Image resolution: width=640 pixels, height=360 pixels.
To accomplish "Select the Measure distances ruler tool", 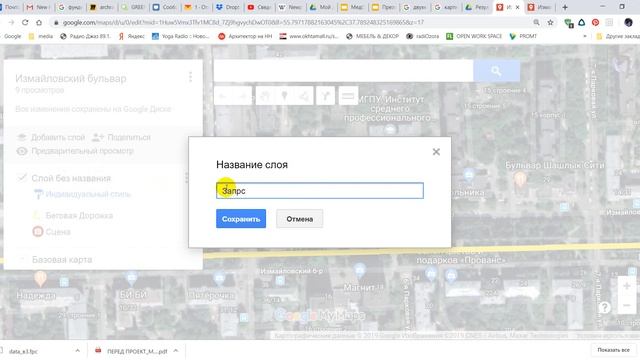I will coord(348,96).
